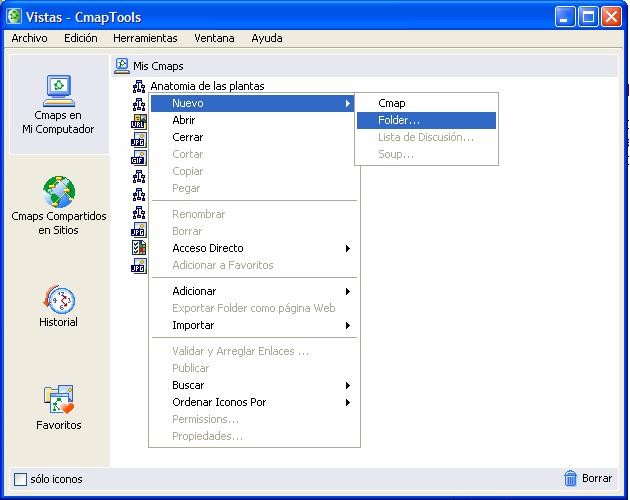Minimize the CmapTools window
This screenshot has width=630, height=500.
(565, 17)
